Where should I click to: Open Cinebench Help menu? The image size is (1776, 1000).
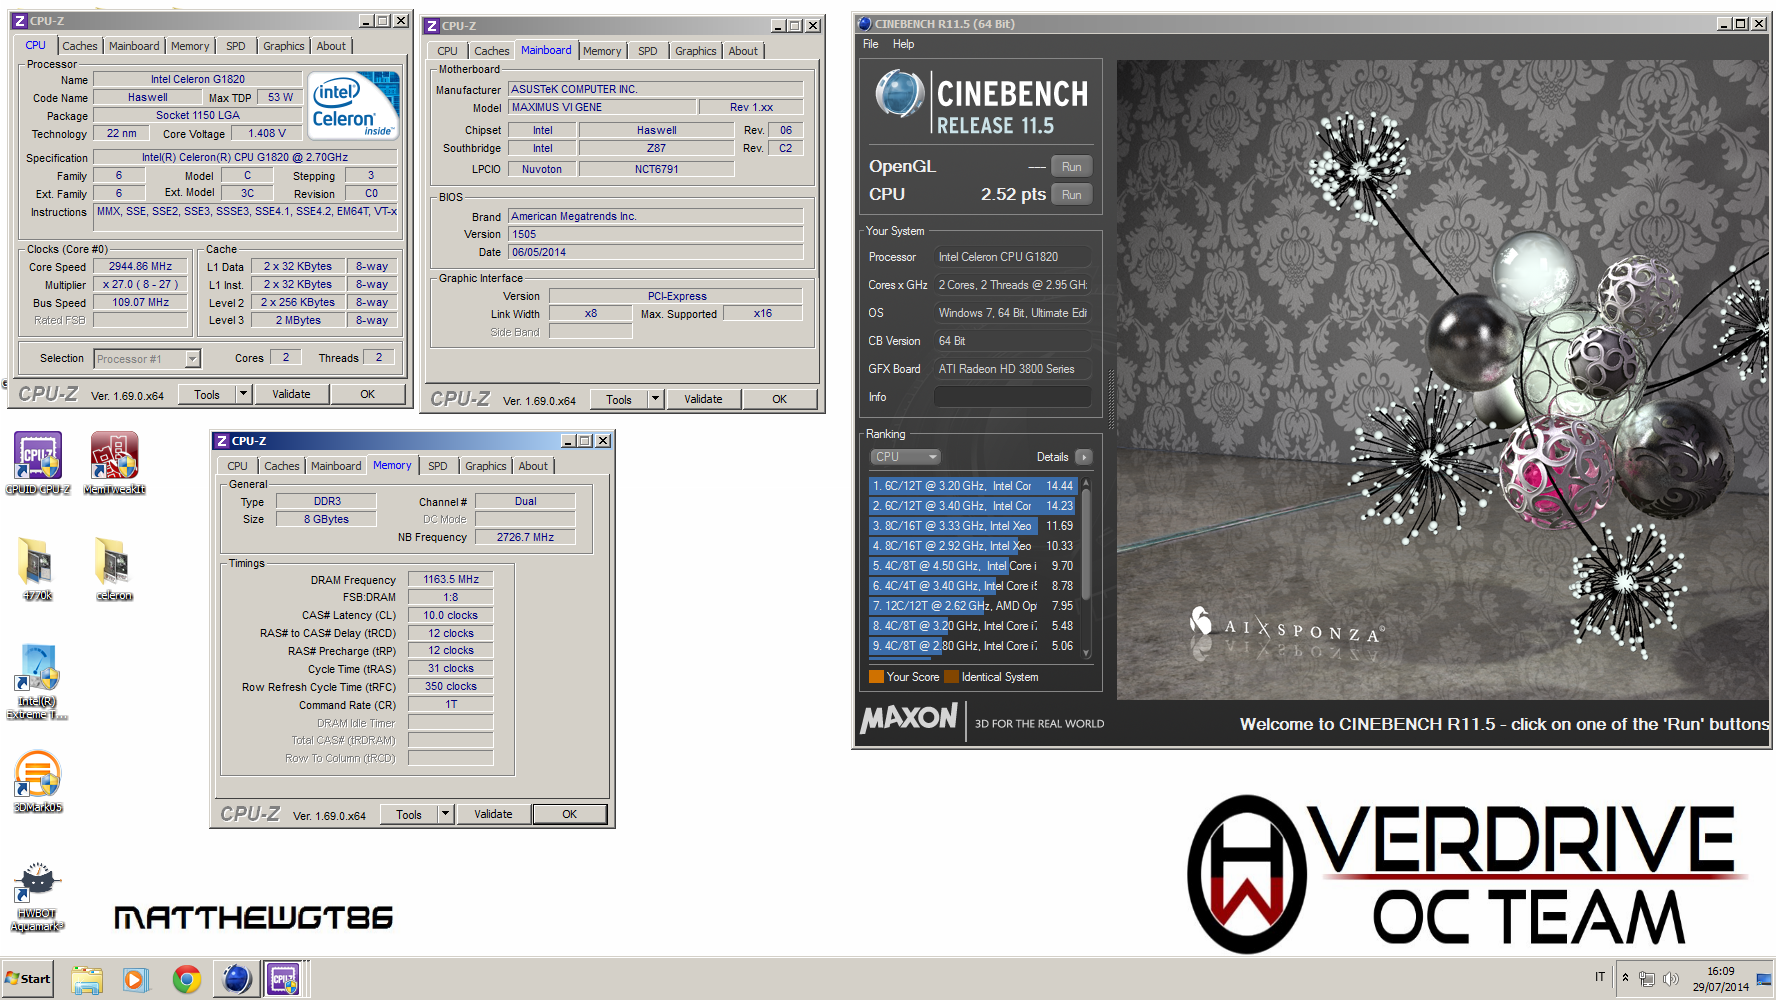tap(903, 44)
